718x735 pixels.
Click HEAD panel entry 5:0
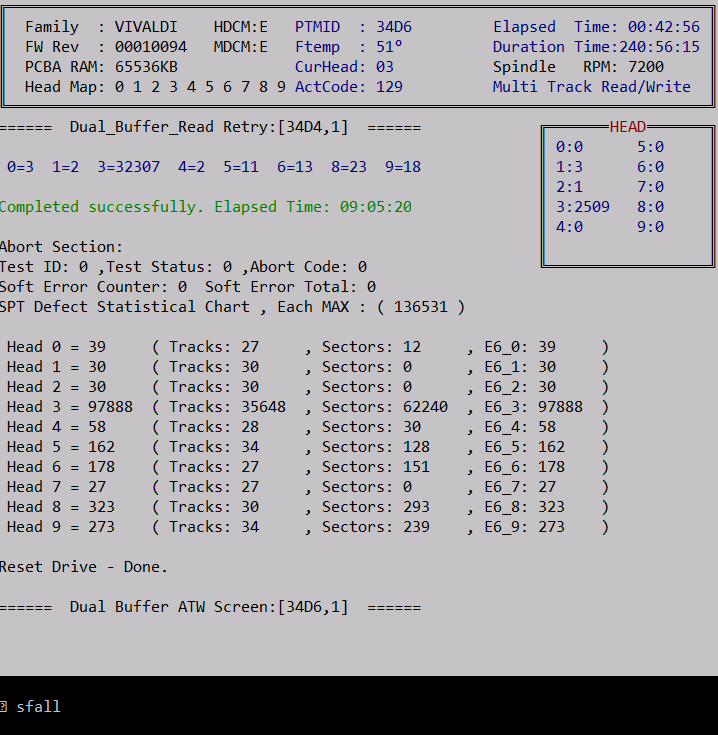point(650,147)
